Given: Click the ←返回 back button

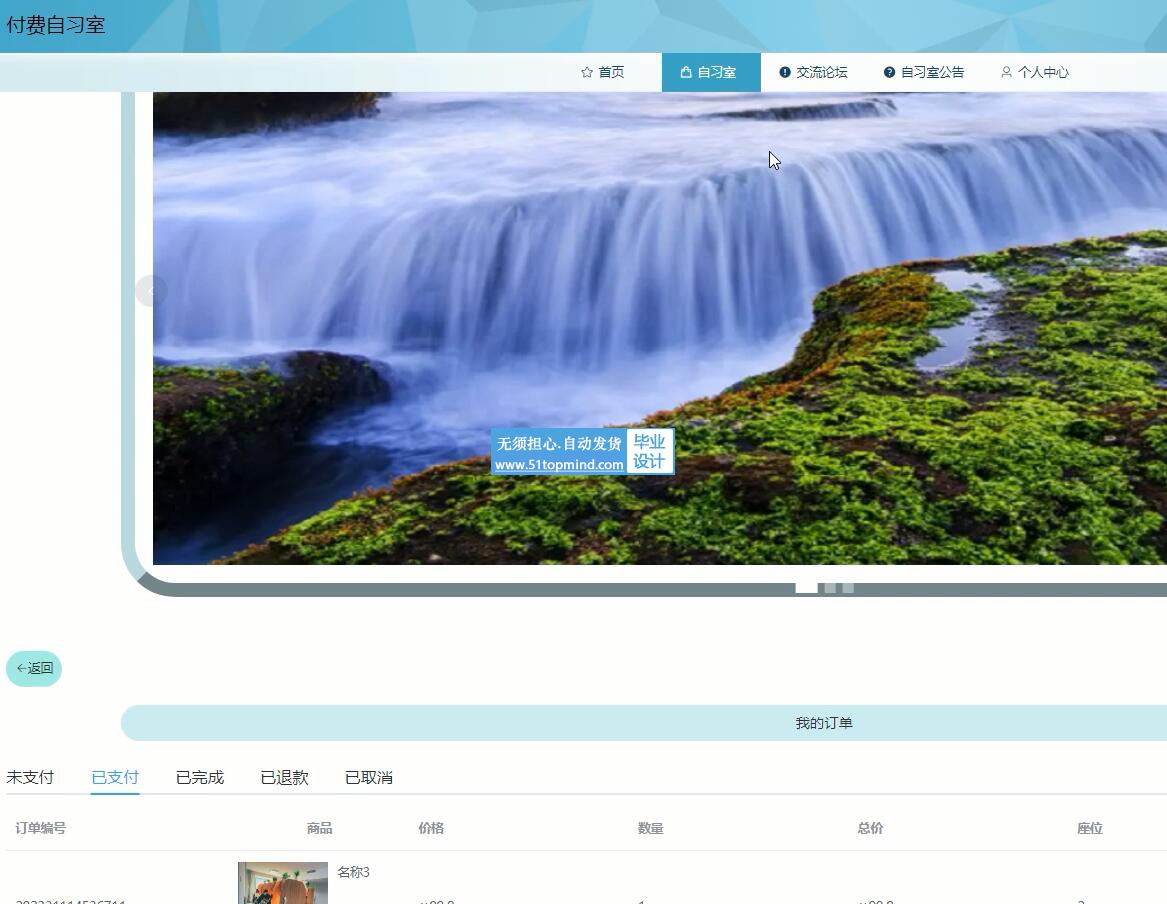Looking at the screenshot, I should click(34, 668).
